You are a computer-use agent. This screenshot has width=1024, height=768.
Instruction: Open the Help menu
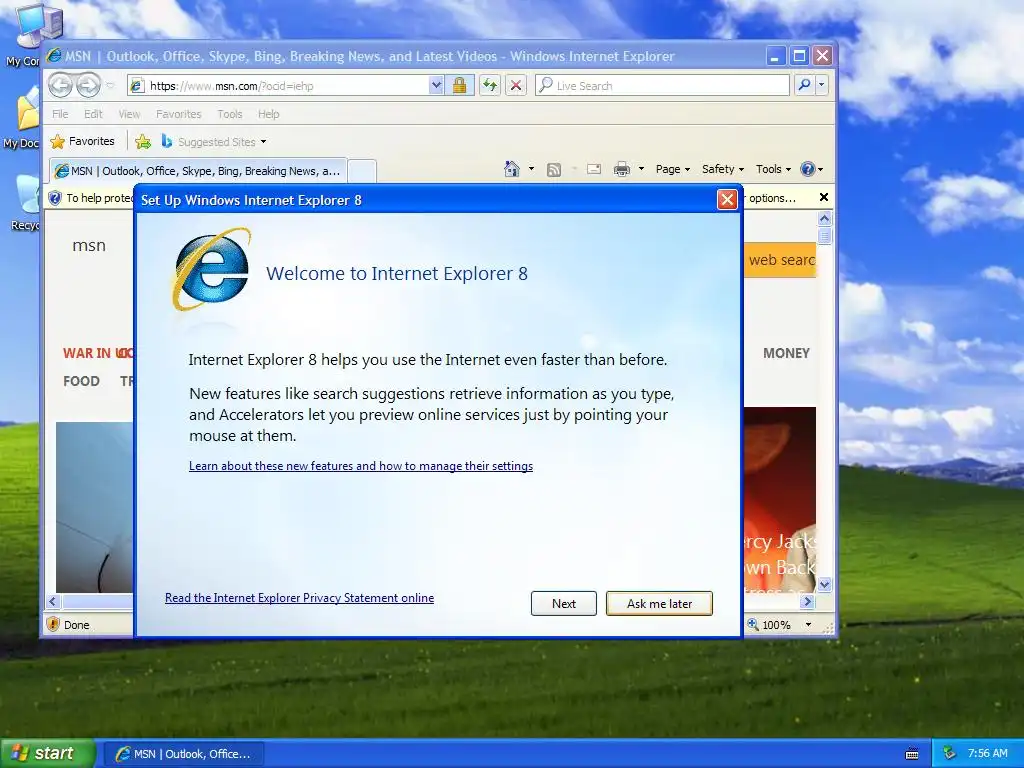point(268,114)
